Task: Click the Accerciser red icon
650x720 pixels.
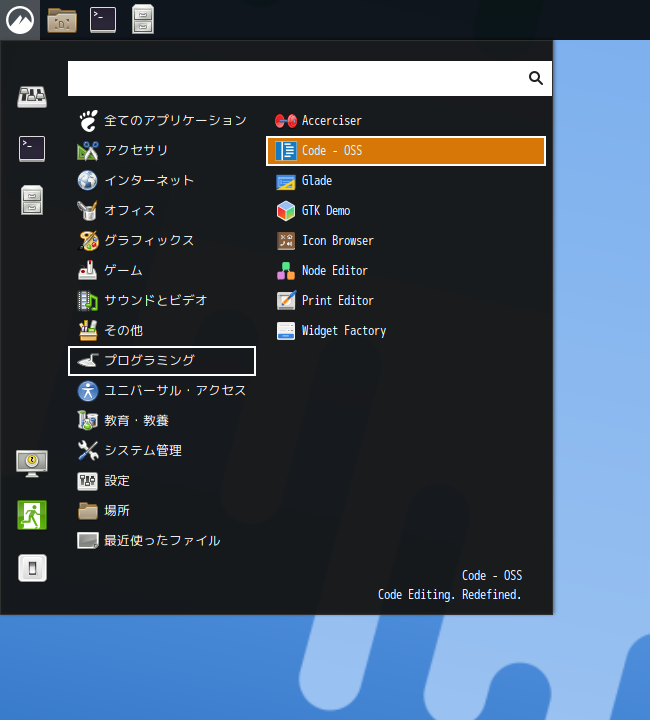Action: pos(286,121)
